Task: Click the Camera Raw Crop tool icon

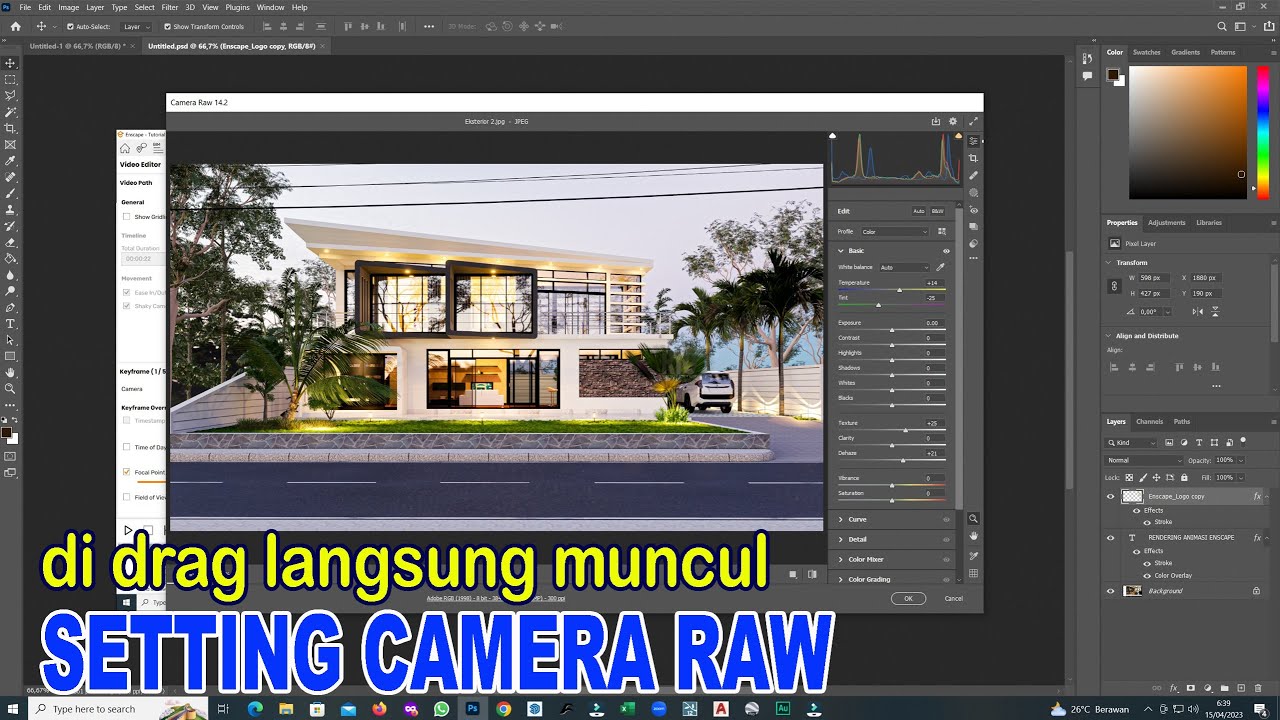Action: (x=974, y=158)
